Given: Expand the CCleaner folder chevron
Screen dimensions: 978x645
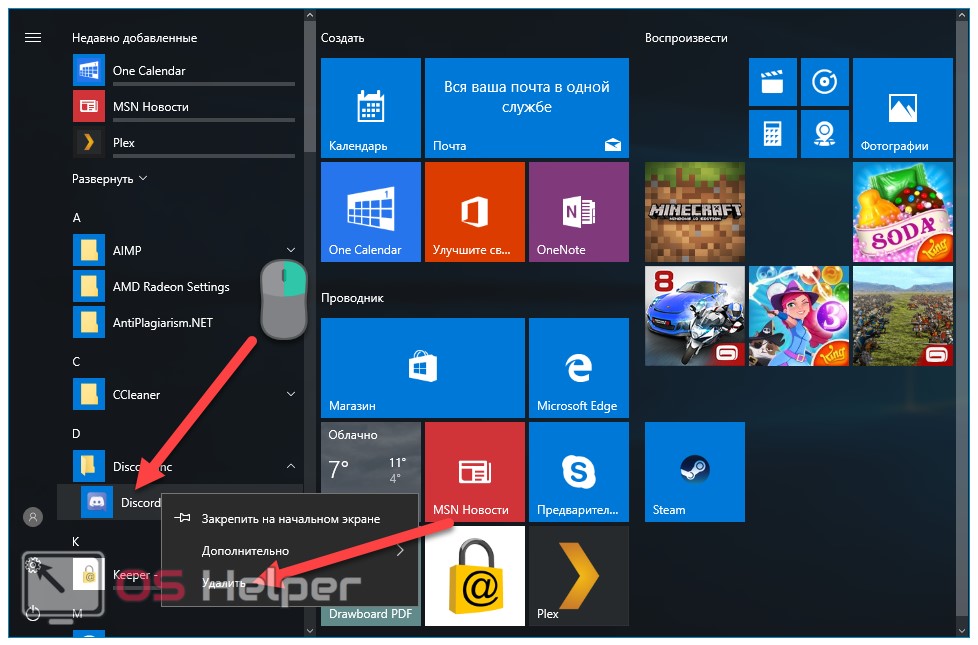Looking at the screenshot, I should click(291, 394).
